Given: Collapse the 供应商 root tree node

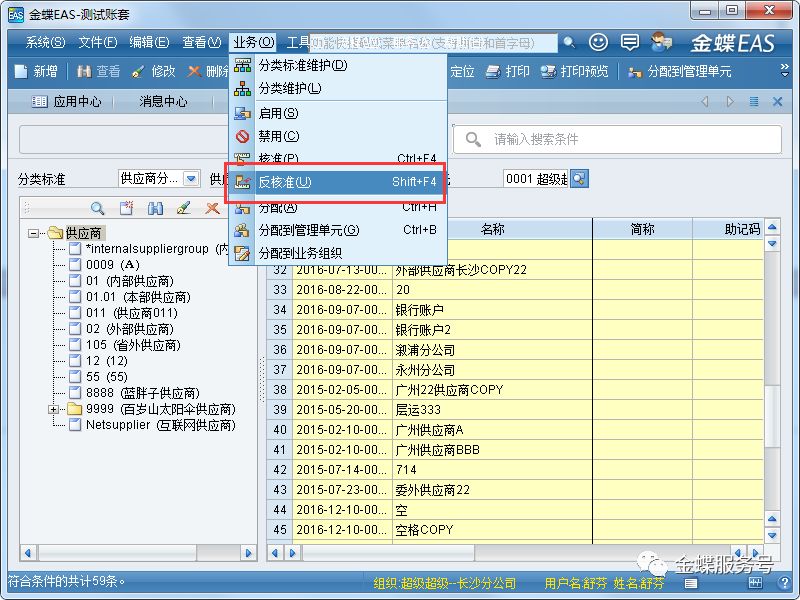Looking at the screenshot, I should click(x=34, y=233).
